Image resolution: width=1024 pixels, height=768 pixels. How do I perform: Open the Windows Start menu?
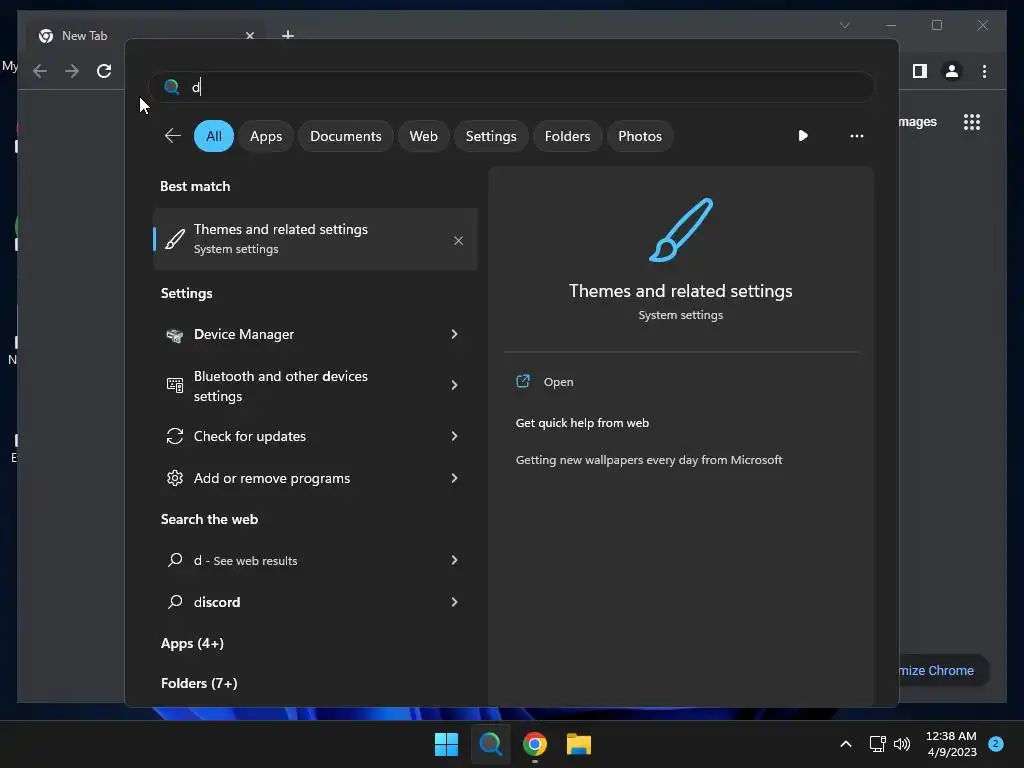[447, 744]
